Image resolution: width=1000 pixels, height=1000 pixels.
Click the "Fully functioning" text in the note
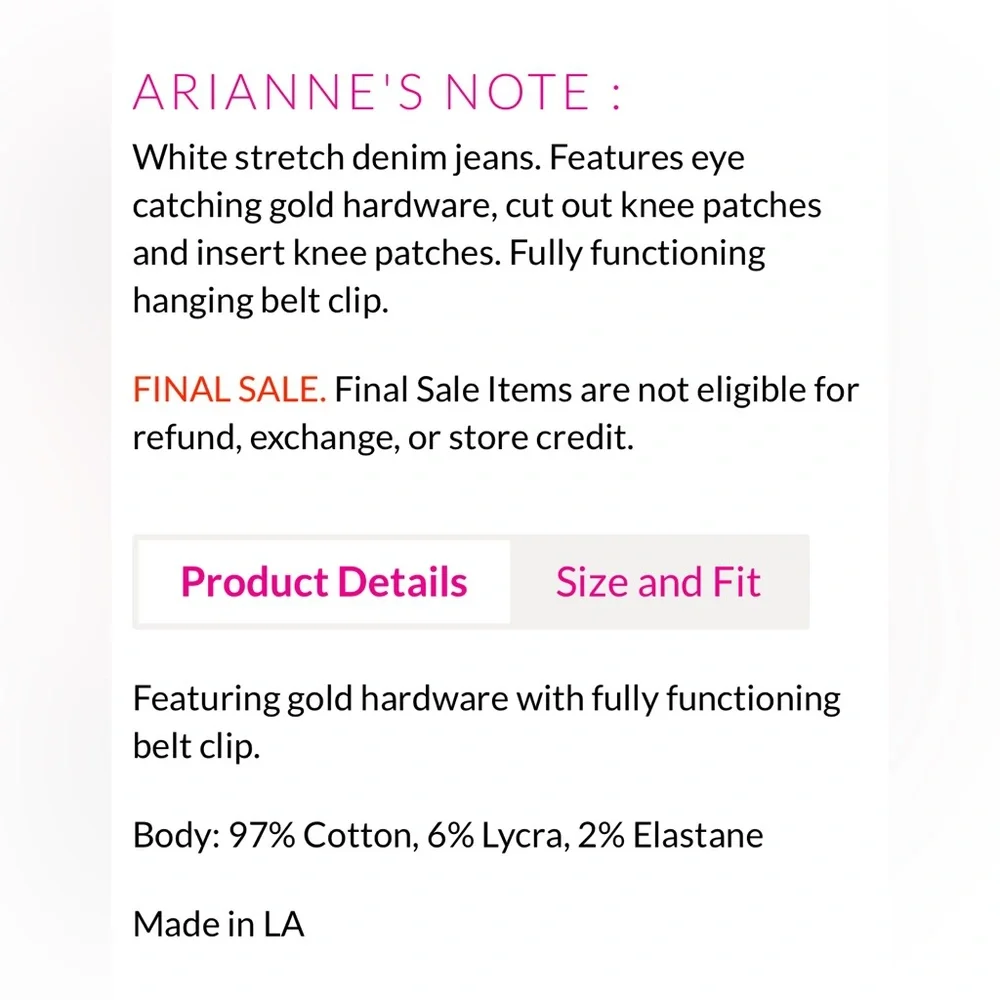coord(637,253)
